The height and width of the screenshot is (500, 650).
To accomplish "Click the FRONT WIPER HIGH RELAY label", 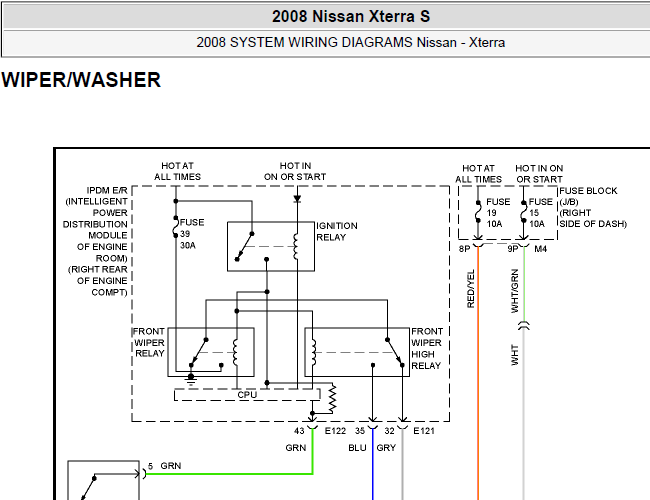I will (427, 349).
